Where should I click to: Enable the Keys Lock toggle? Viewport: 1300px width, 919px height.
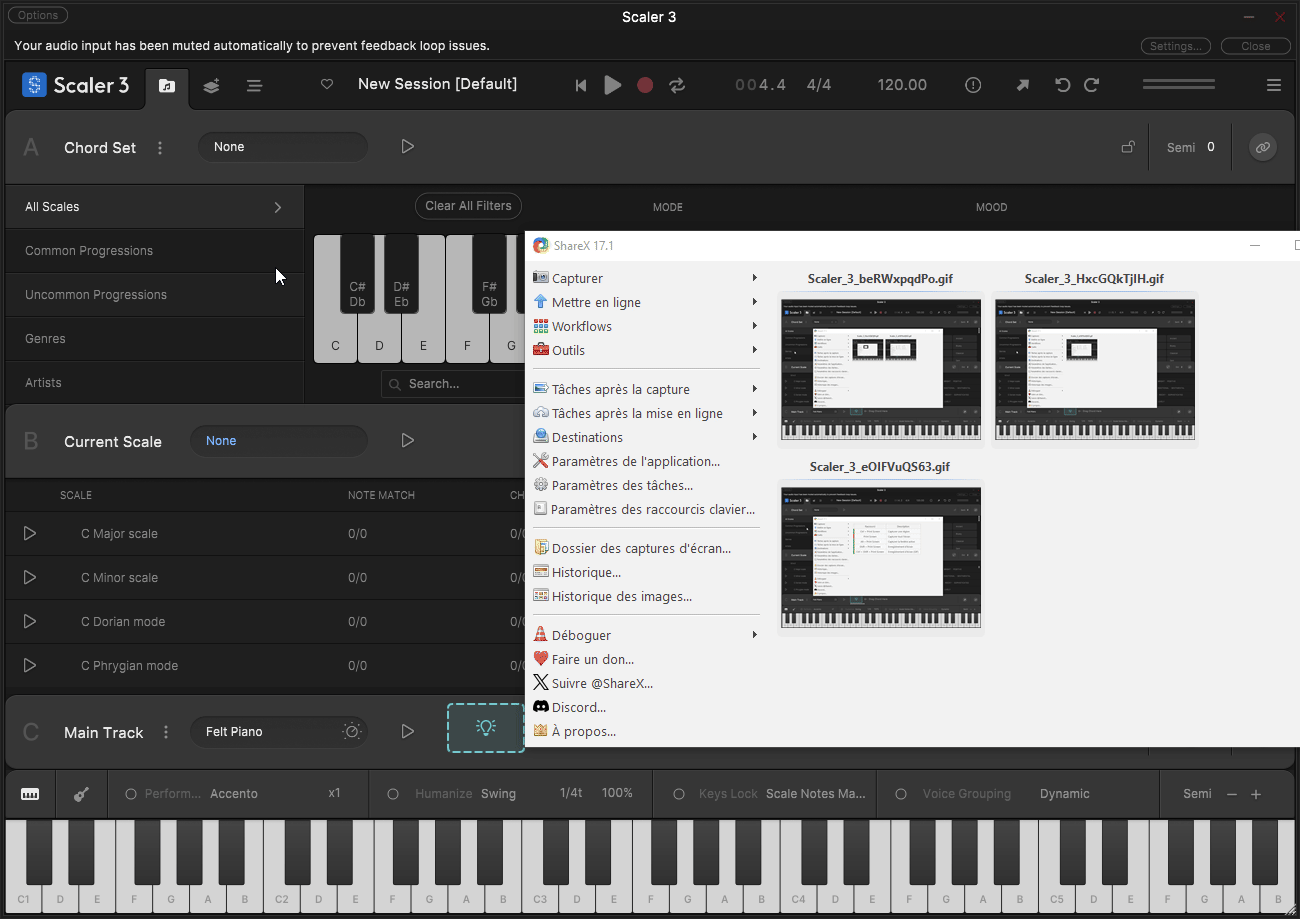click(679, 794)
